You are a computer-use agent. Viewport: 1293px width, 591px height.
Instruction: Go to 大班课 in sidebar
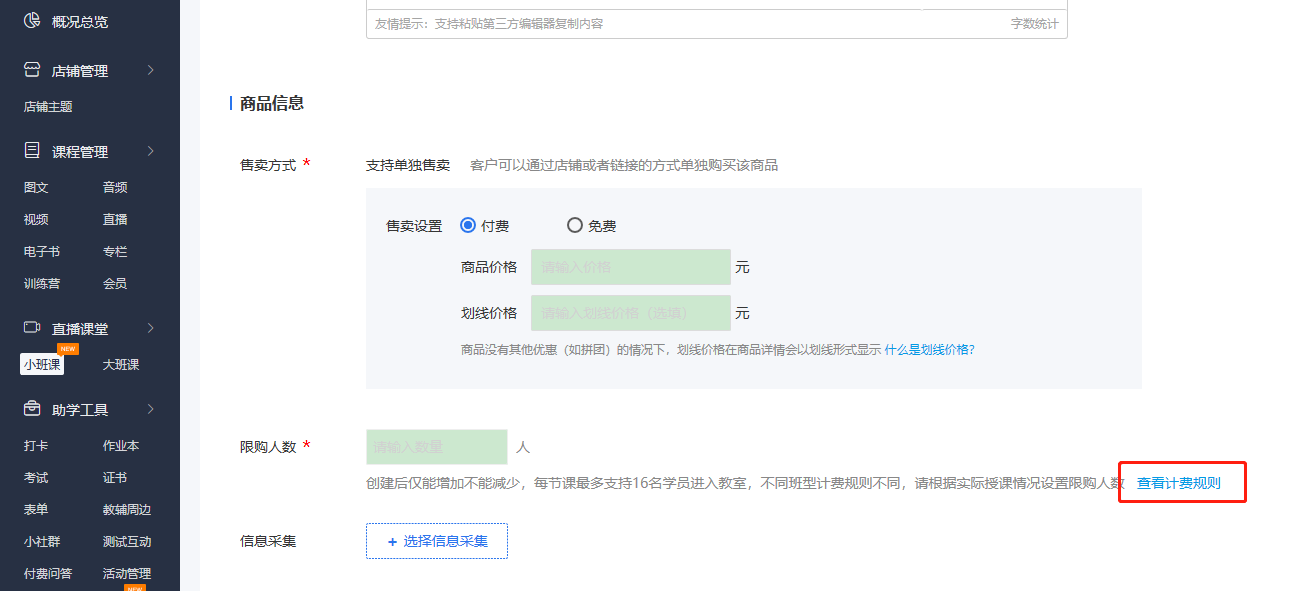[x=120, y=365]
